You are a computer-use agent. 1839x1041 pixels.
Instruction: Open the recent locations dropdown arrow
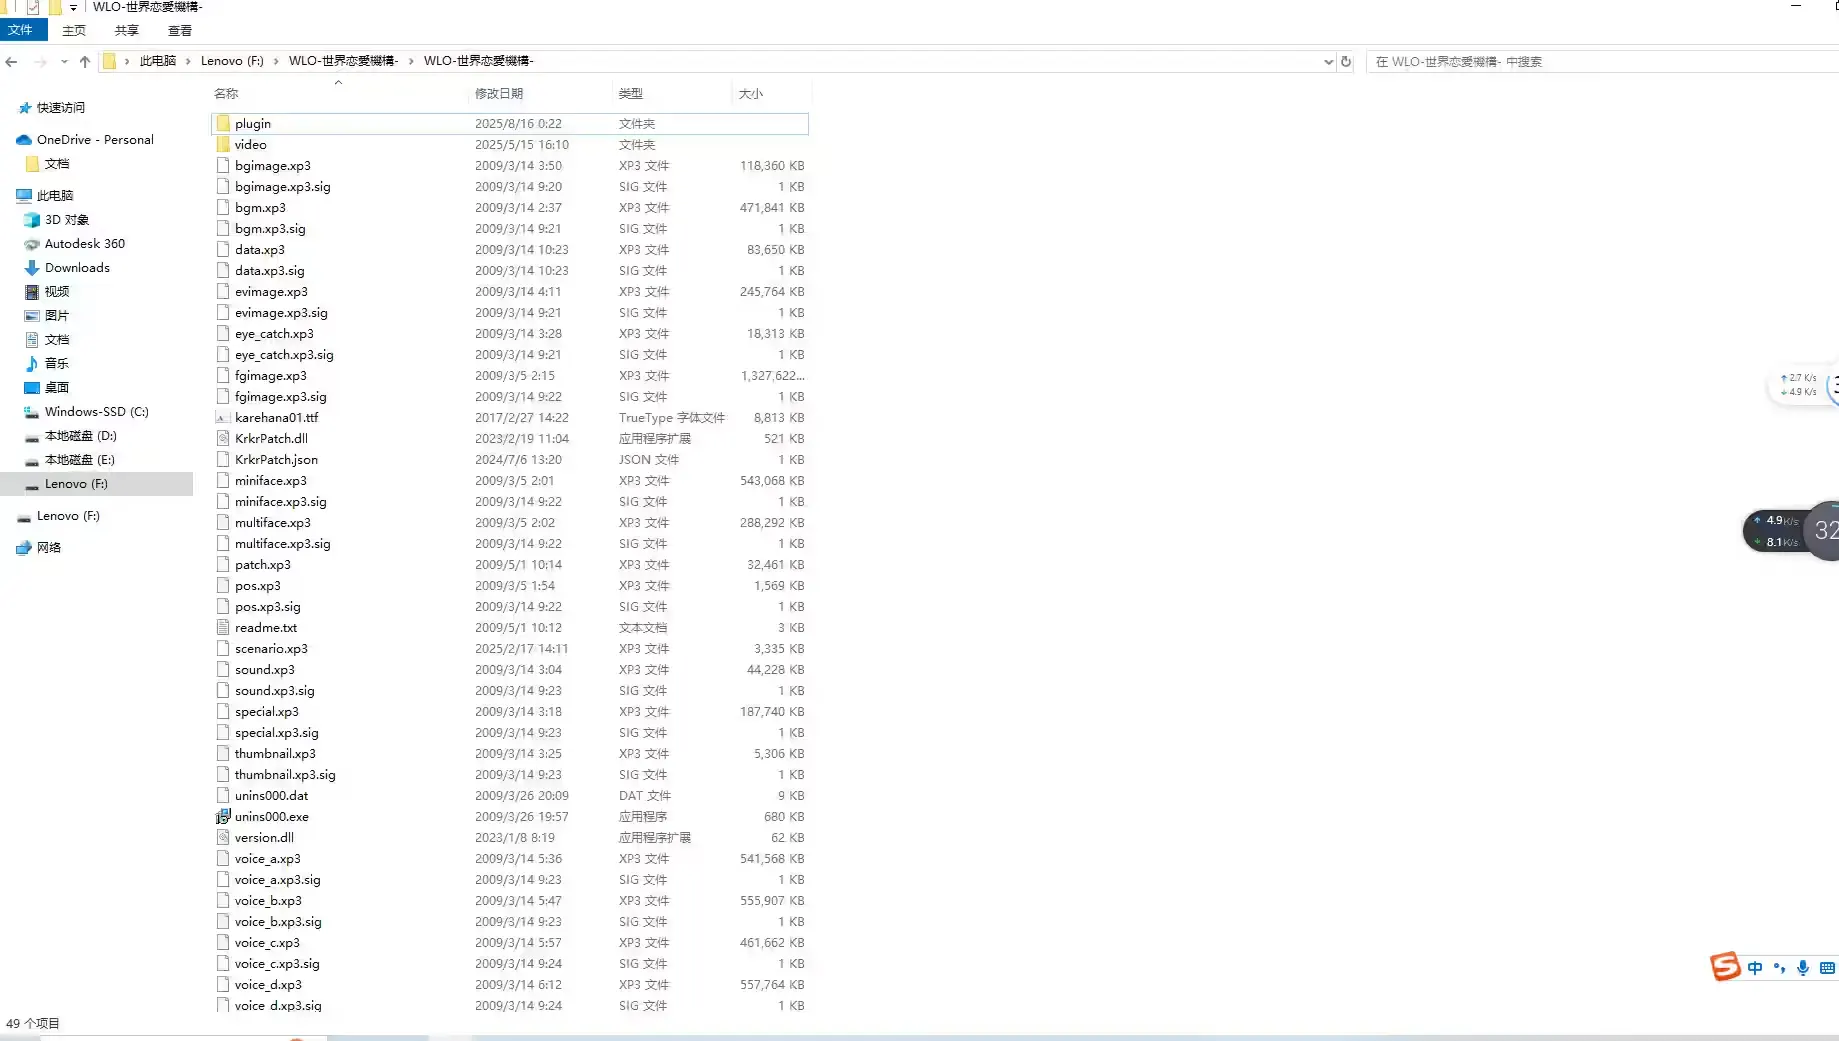(x=64, y=62)
